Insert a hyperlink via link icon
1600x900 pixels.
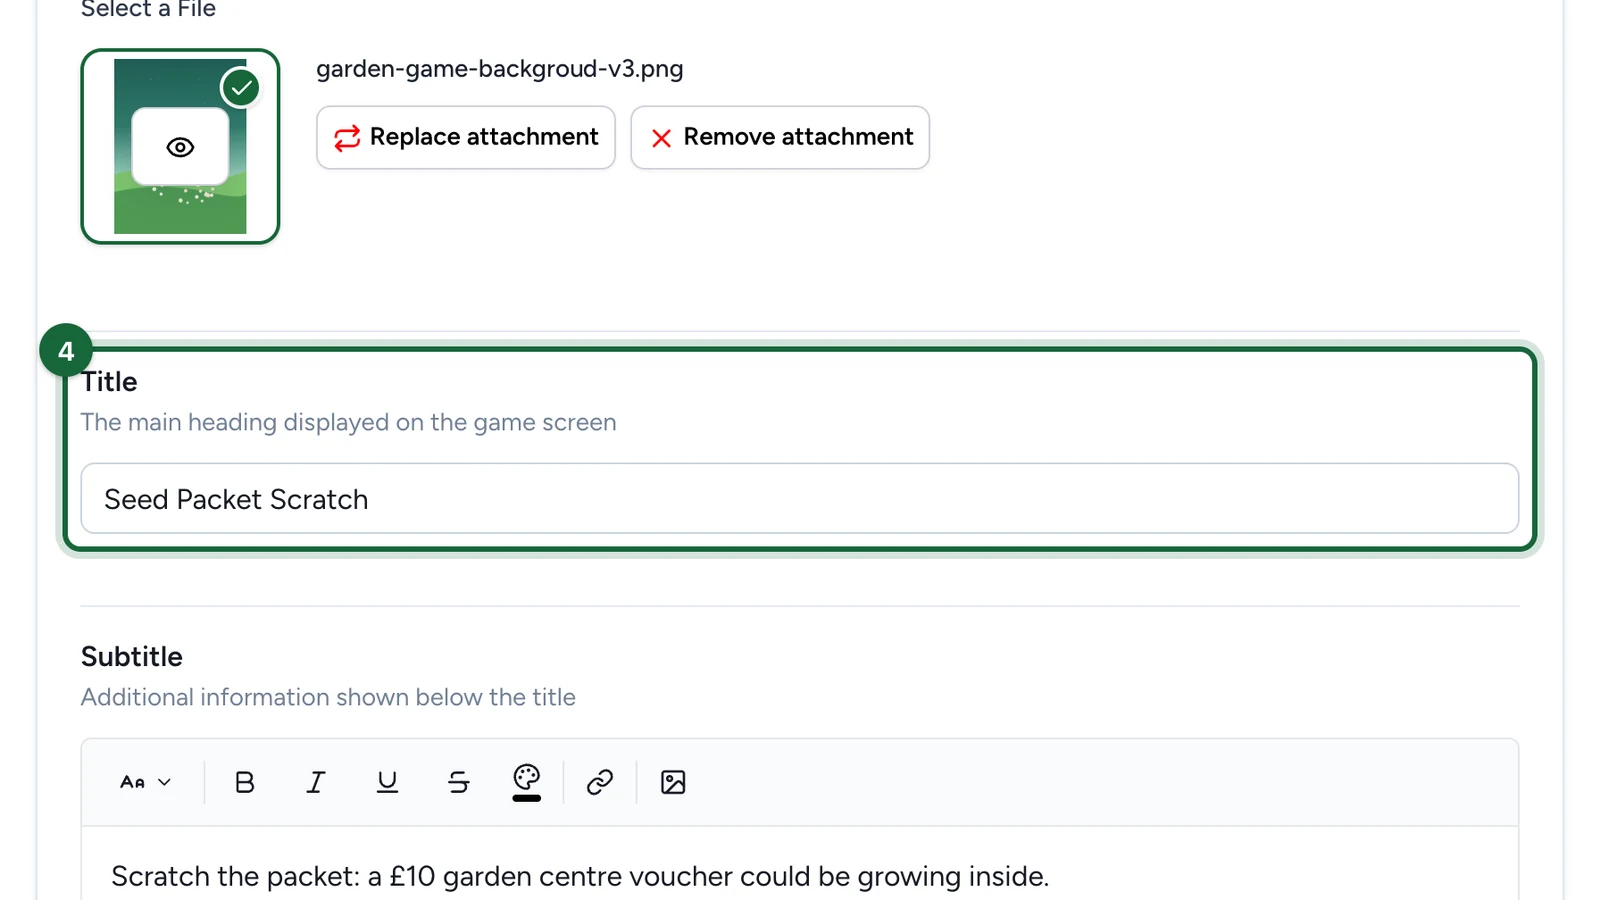[600, 782]
